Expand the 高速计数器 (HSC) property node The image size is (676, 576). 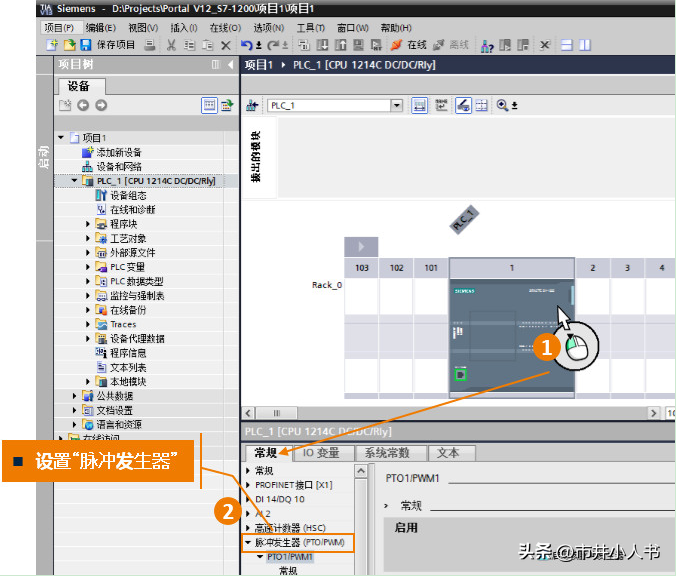tap(248, 527)
